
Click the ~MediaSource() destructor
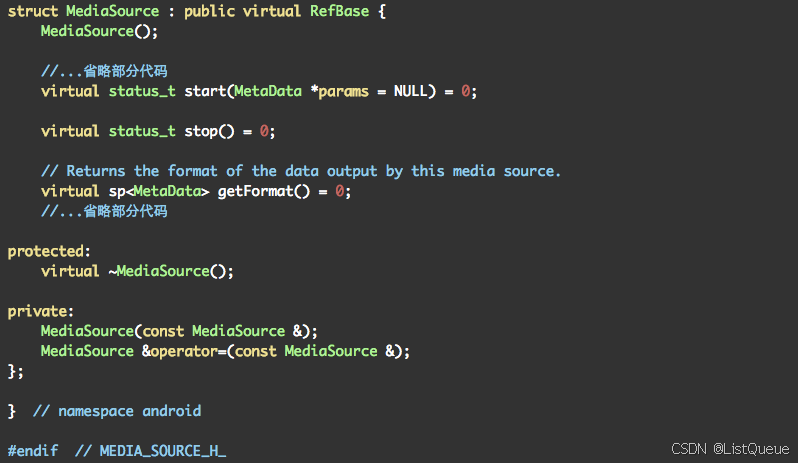coord(171,271)
